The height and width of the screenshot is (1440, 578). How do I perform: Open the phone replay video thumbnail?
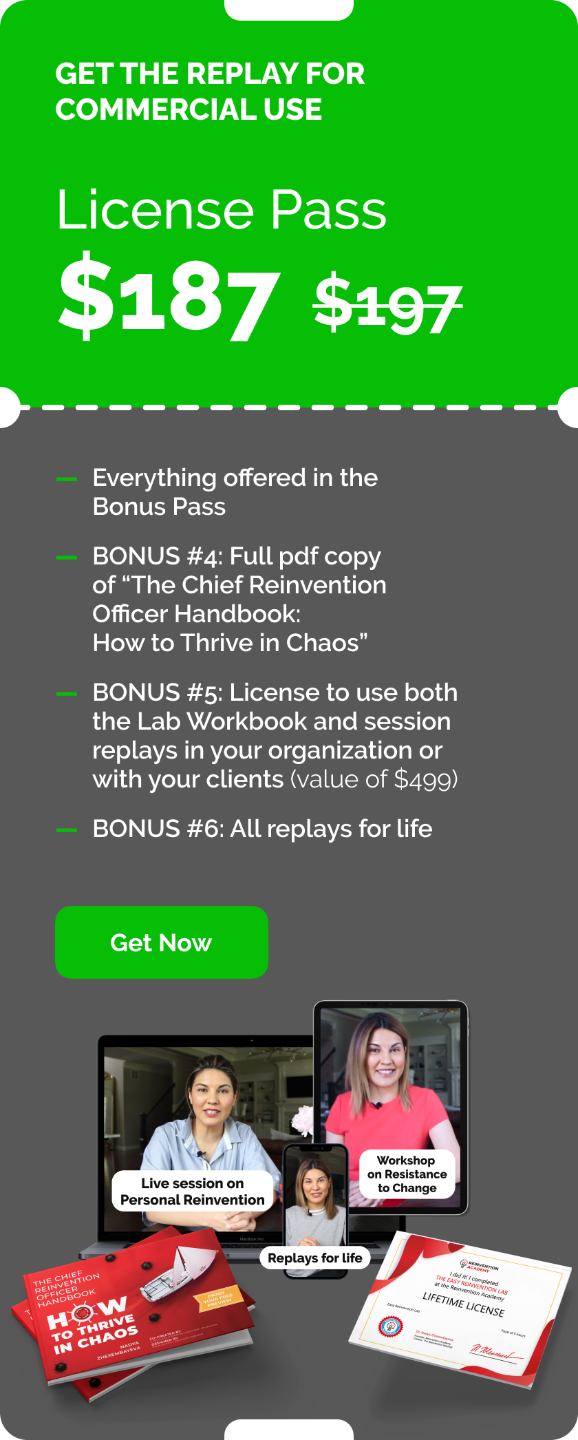pyautogui.click(x=316, y=1198)
